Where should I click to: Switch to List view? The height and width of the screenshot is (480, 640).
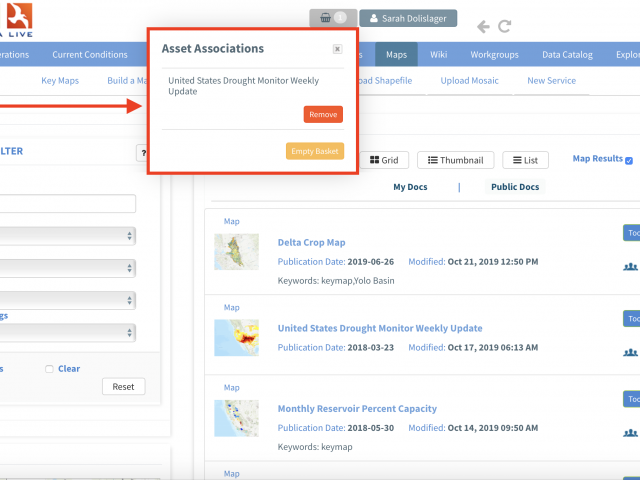coord(525,160)
